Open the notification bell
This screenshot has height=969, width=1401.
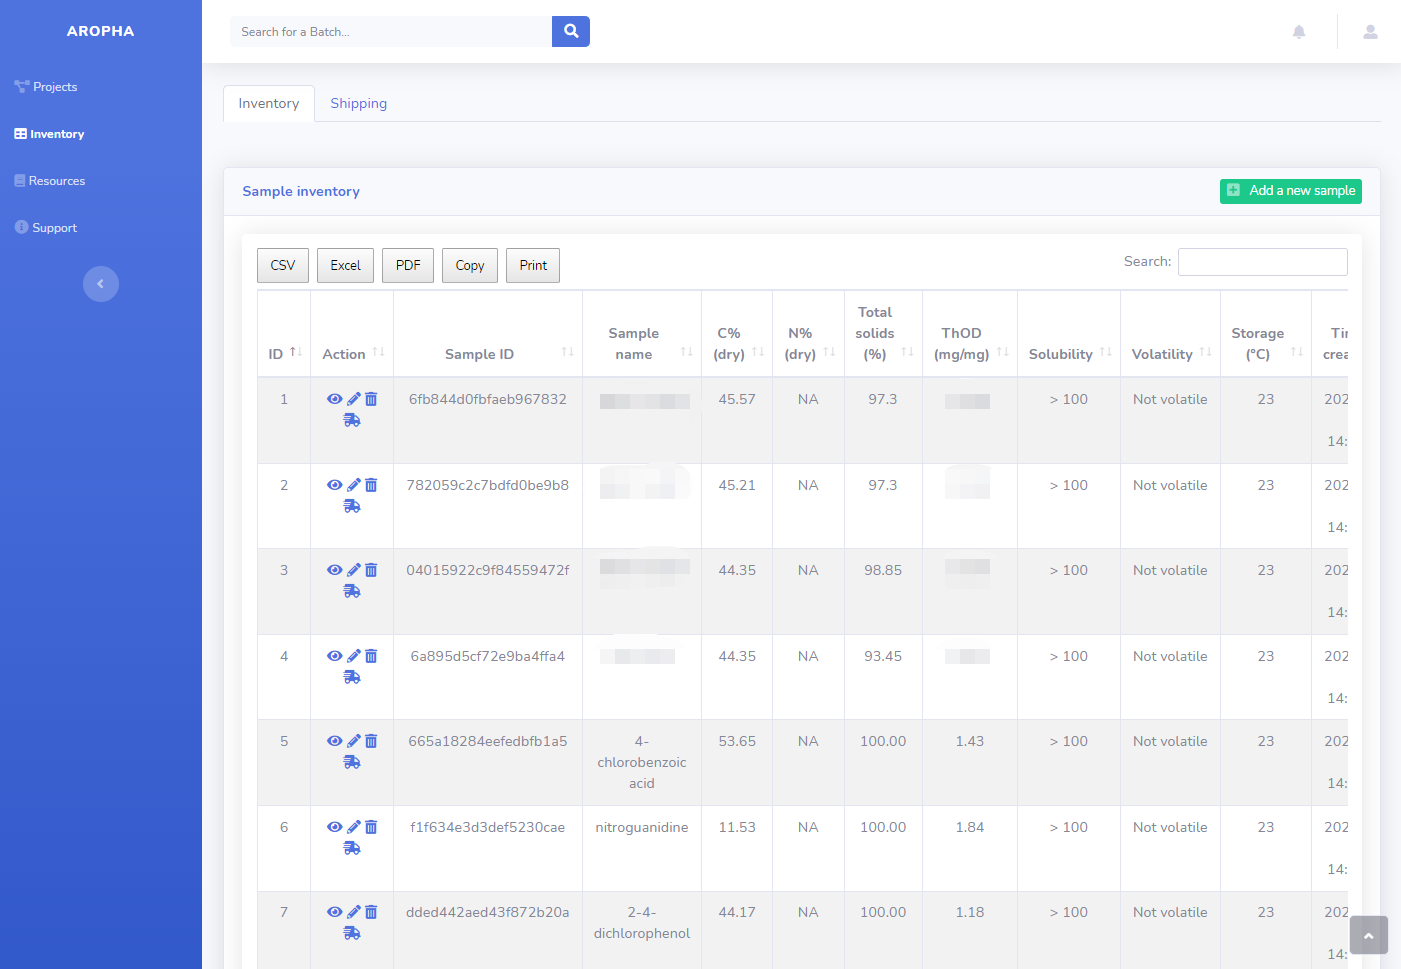pos(1298,31)
